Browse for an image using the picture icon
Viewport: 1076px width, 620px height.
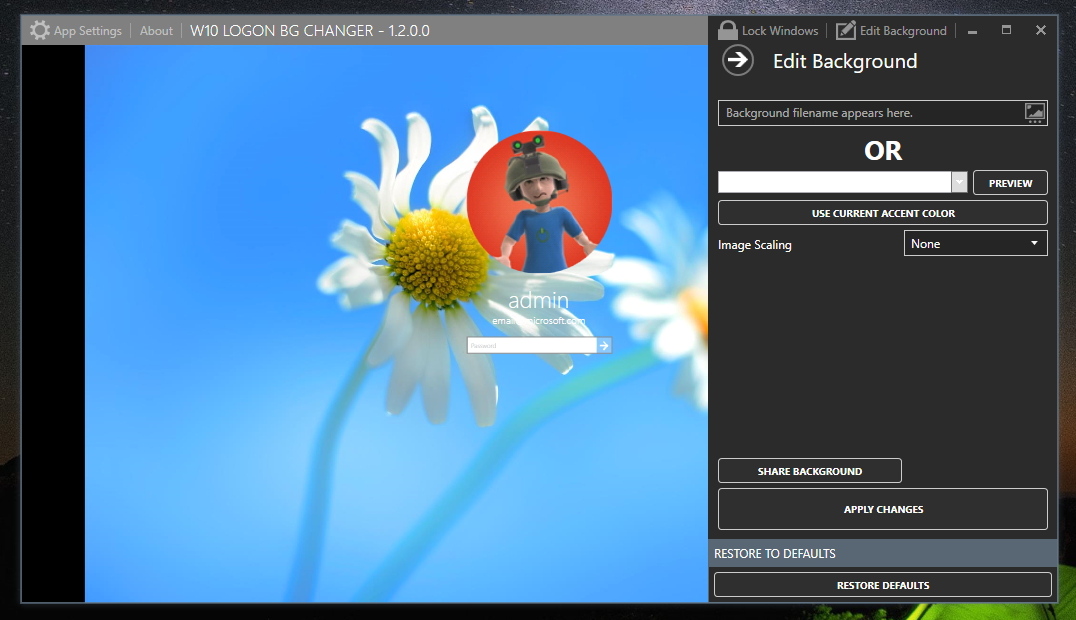(1034, 112)
